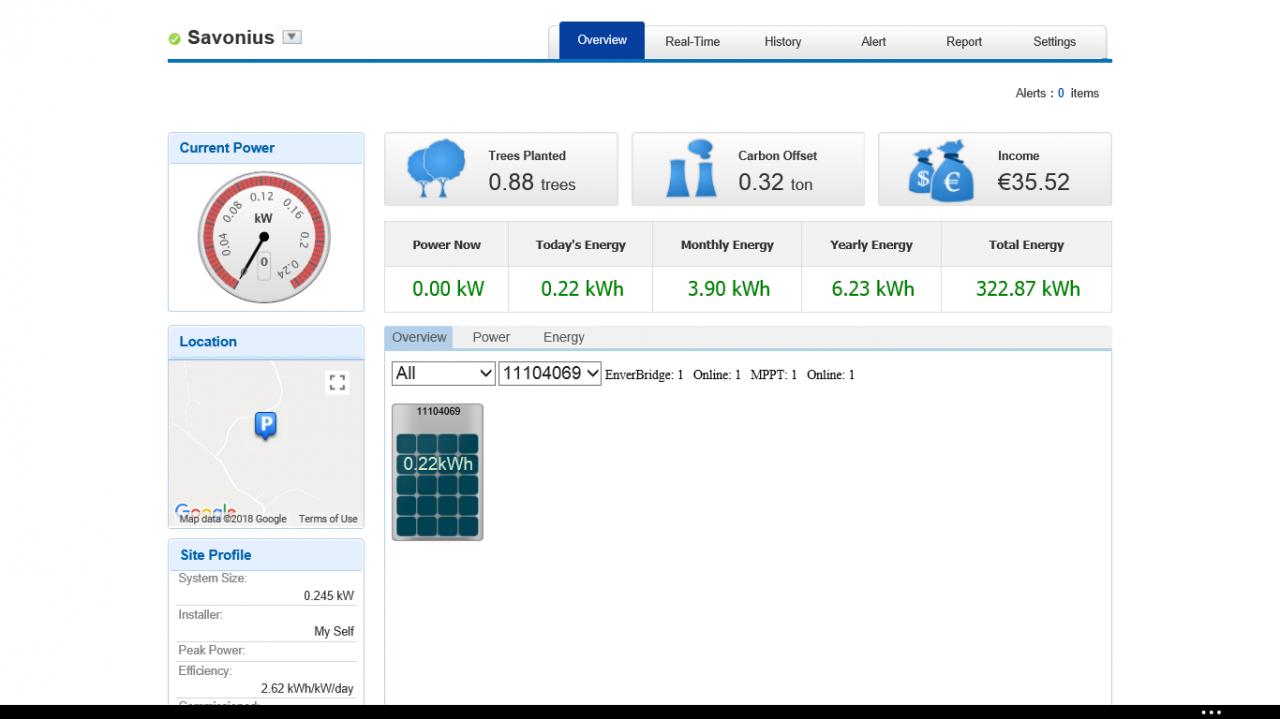Click the green status check icon beside Savonius
This screenshot has width=1280, height=719.
[174, 39]
